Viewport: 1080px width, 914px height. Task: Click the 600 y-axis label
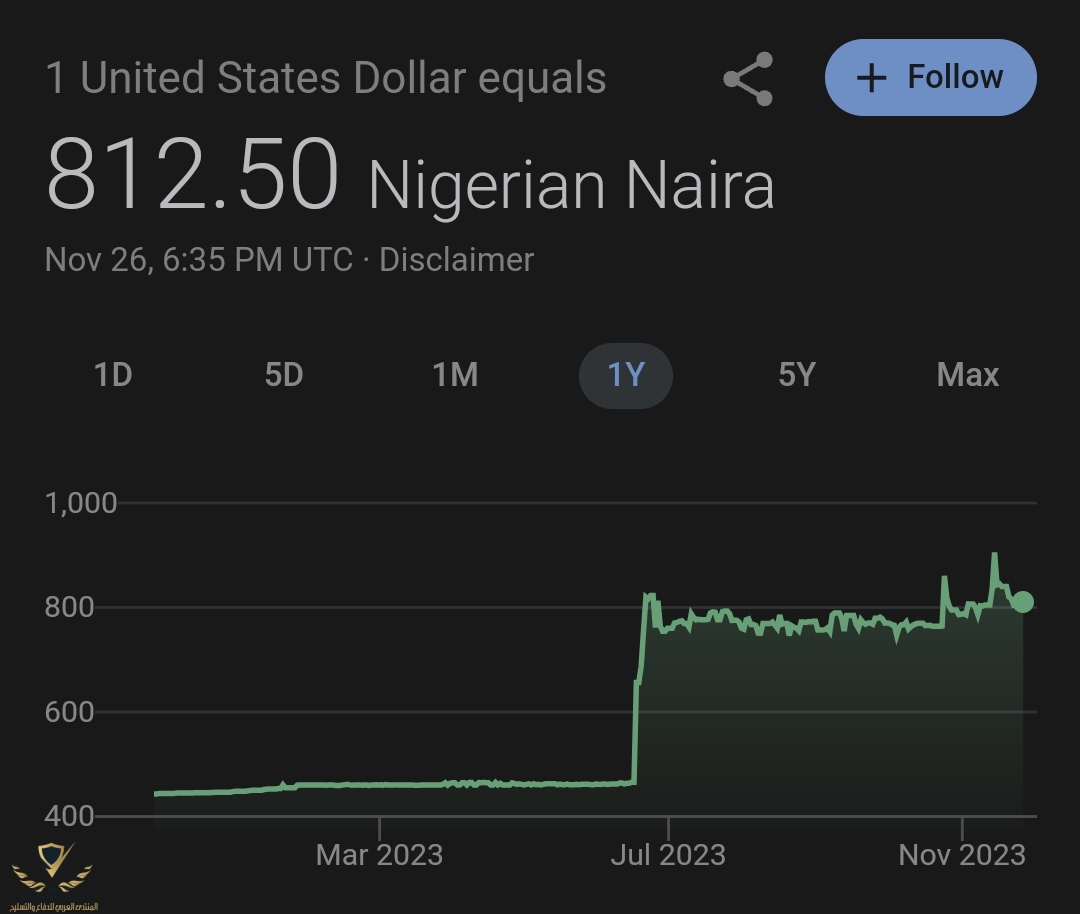tap(69, 712)
